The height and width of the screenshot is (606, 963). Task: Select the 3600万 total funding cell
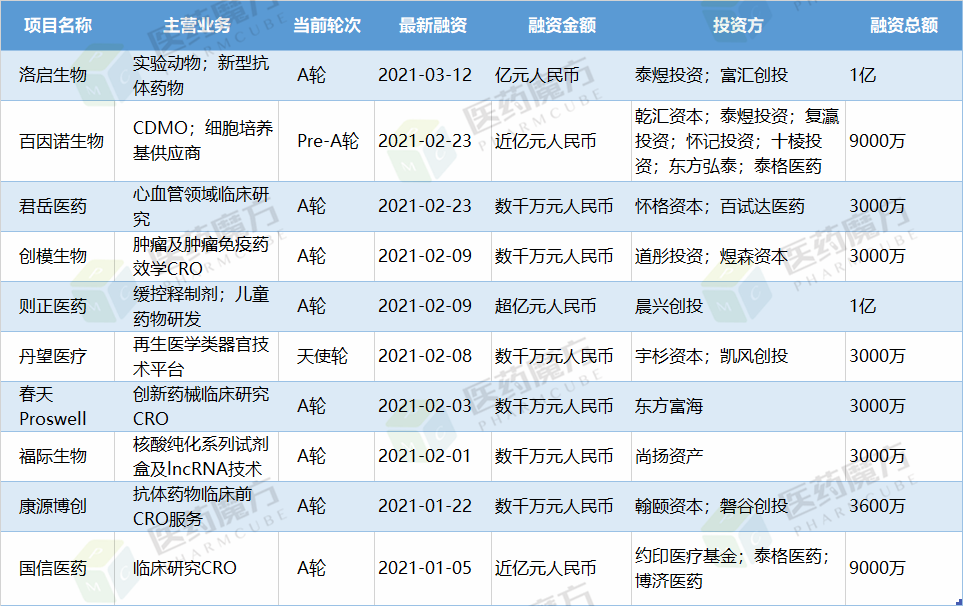(904, 507)
